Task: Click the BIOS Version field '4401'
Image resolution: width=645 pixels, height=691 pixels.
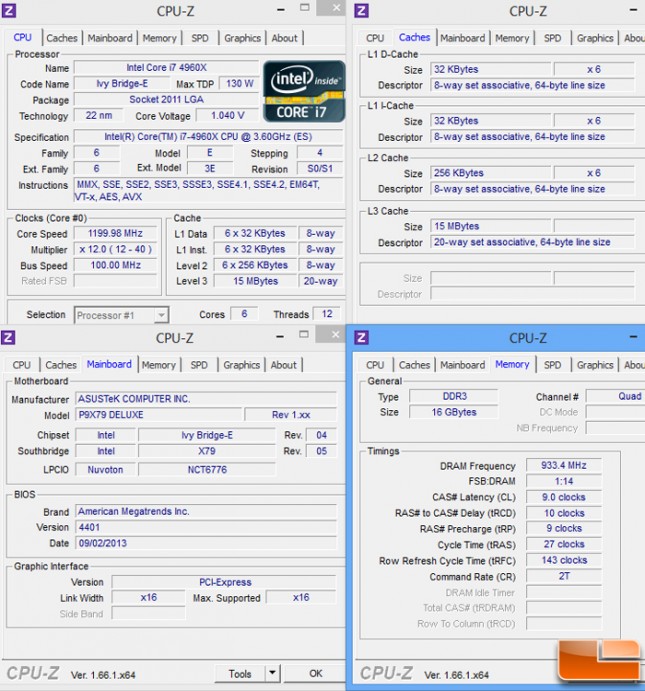Action: [x=206, y=528]
